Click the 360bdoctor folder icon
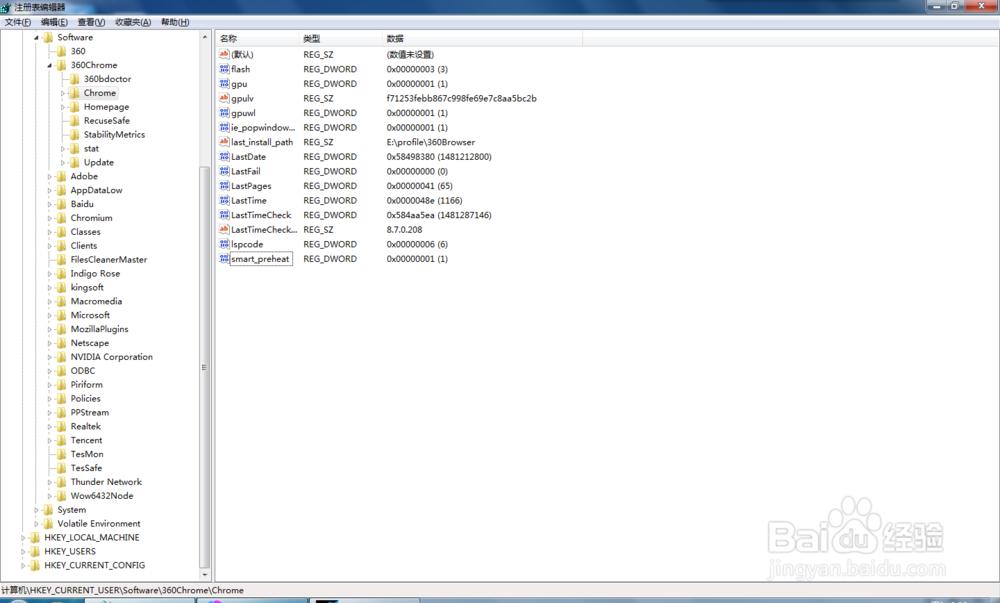Image resolution: width=1000 pixels, height=603 pixels. pos(75,79)
